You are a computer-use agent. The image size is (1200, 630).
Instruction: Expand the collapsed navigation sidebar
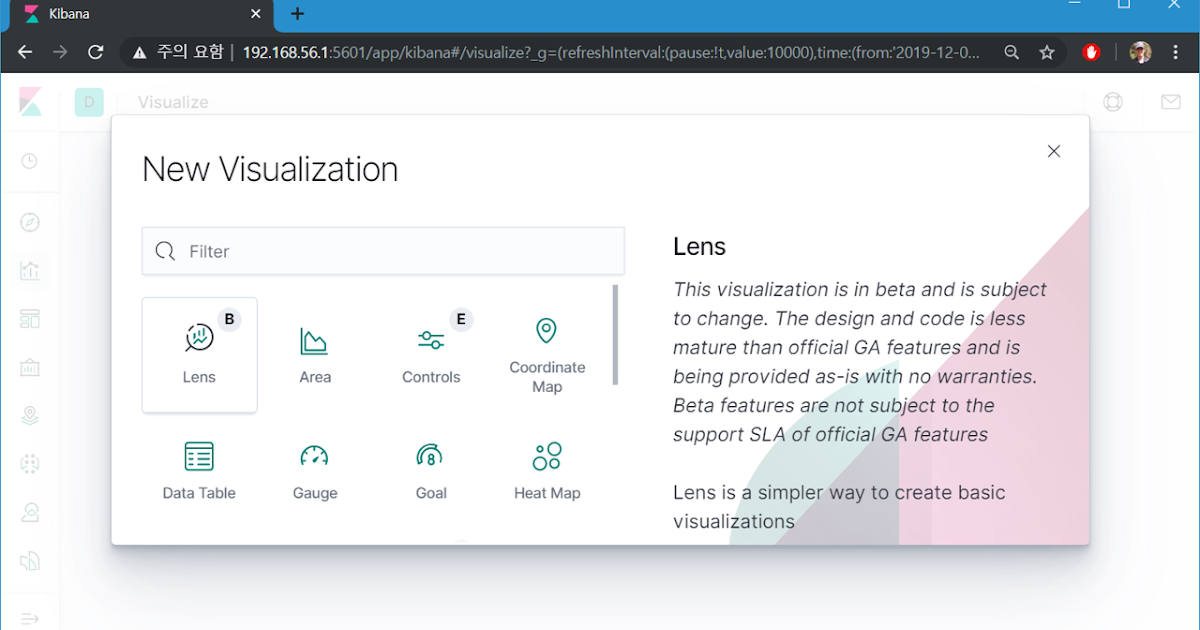[x=29, y=617]
